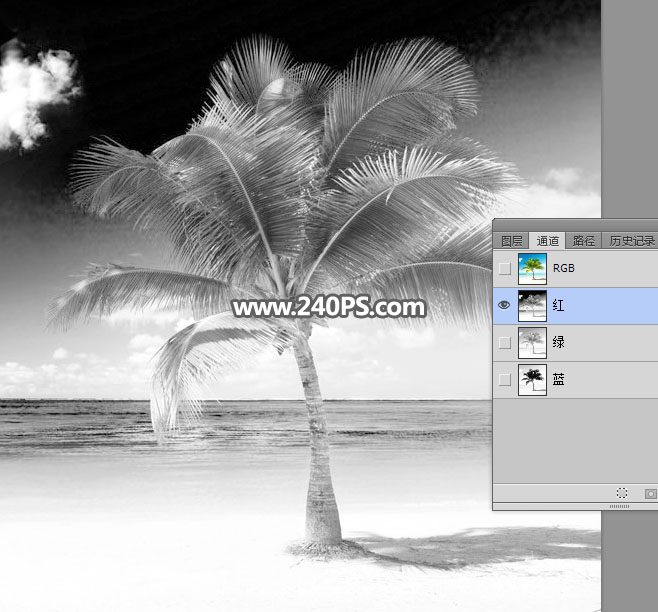Select the 蓝 channel name
The width and height of the screenshot is (658, 612).
[x=558, y=379]
